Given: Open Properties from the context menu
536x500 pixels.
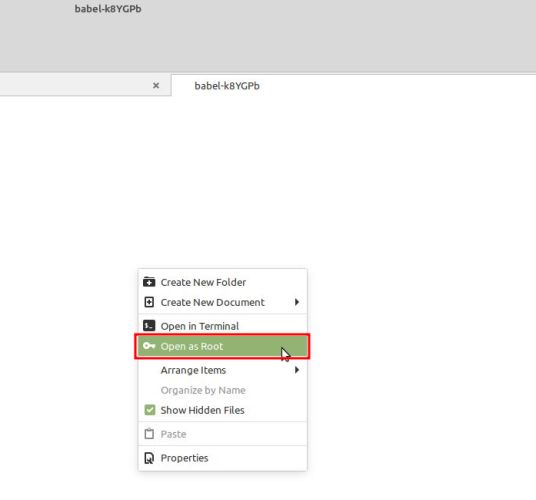Looking at the screenshot, I should [222, 458].
